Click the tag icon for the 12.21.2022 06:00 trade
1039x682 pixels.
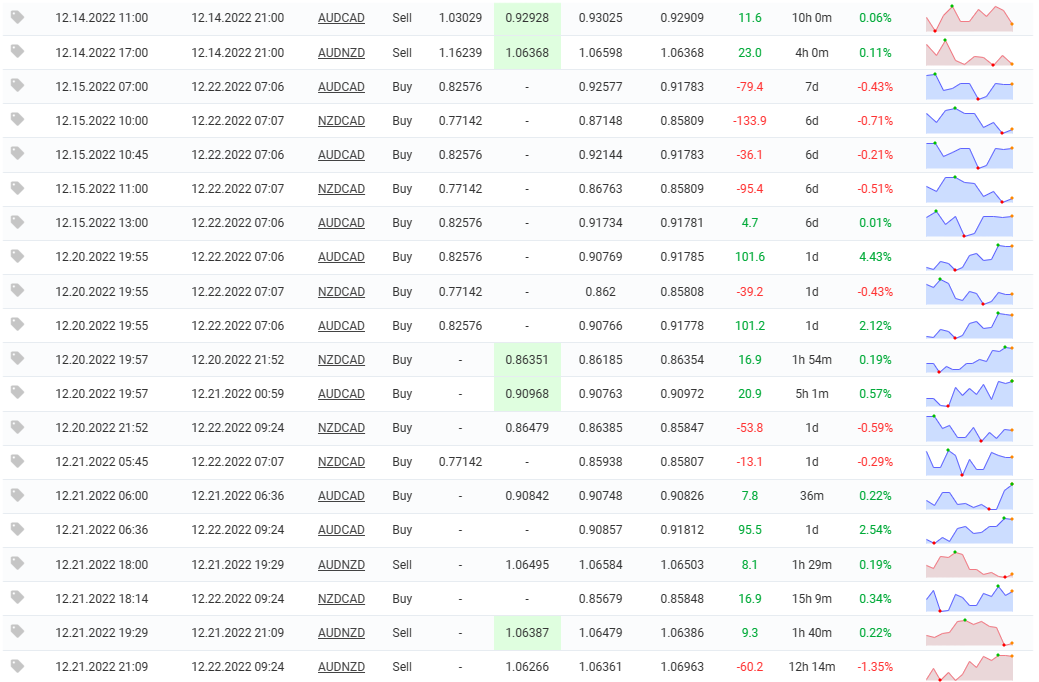coord(18,494)
